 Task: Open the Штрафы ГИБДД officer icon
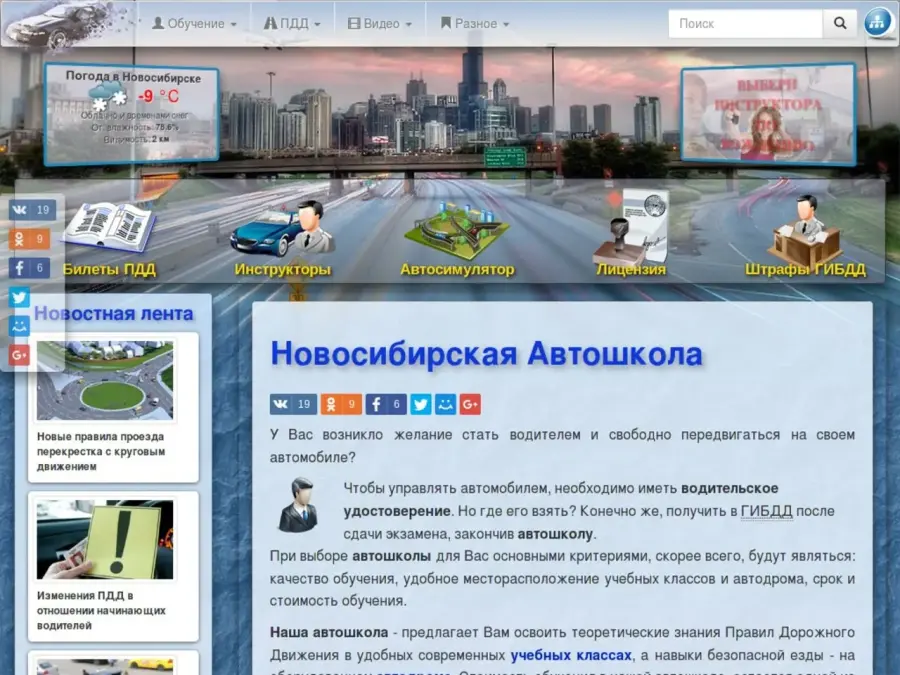tap(805, 232)
